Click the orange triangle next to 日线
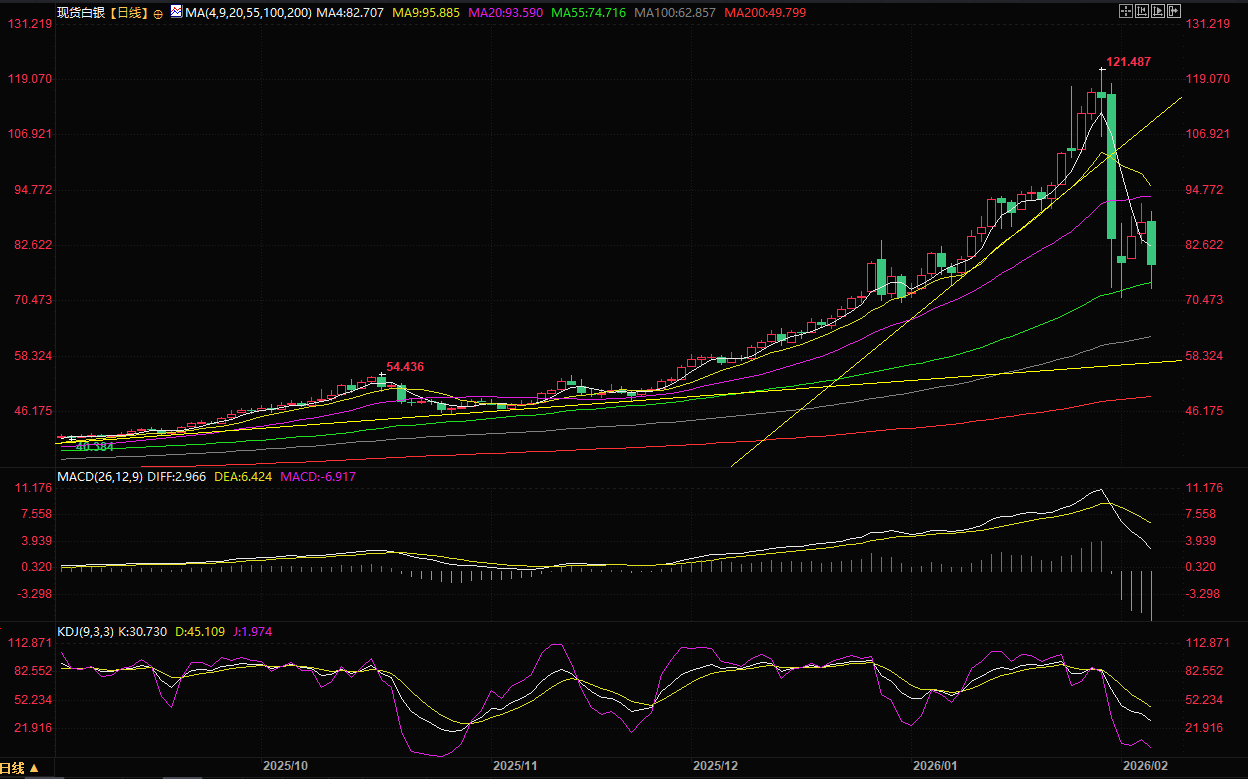The height and width of the screenshot is (779, 1248). click(x=34, y=769)
